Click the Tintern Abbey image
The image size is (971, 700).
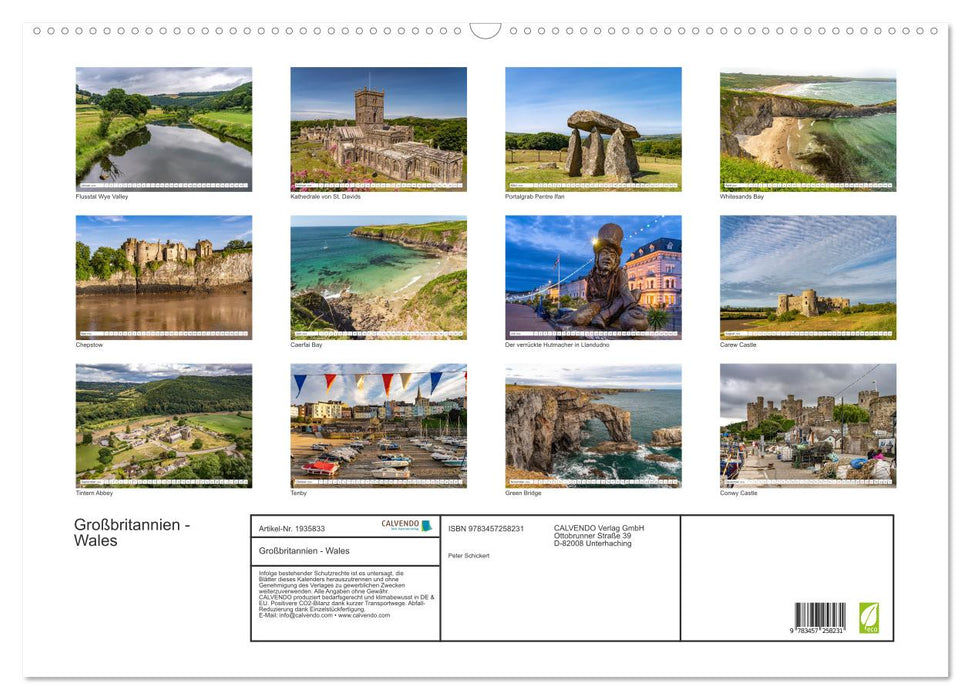click(x=164, y=426)
